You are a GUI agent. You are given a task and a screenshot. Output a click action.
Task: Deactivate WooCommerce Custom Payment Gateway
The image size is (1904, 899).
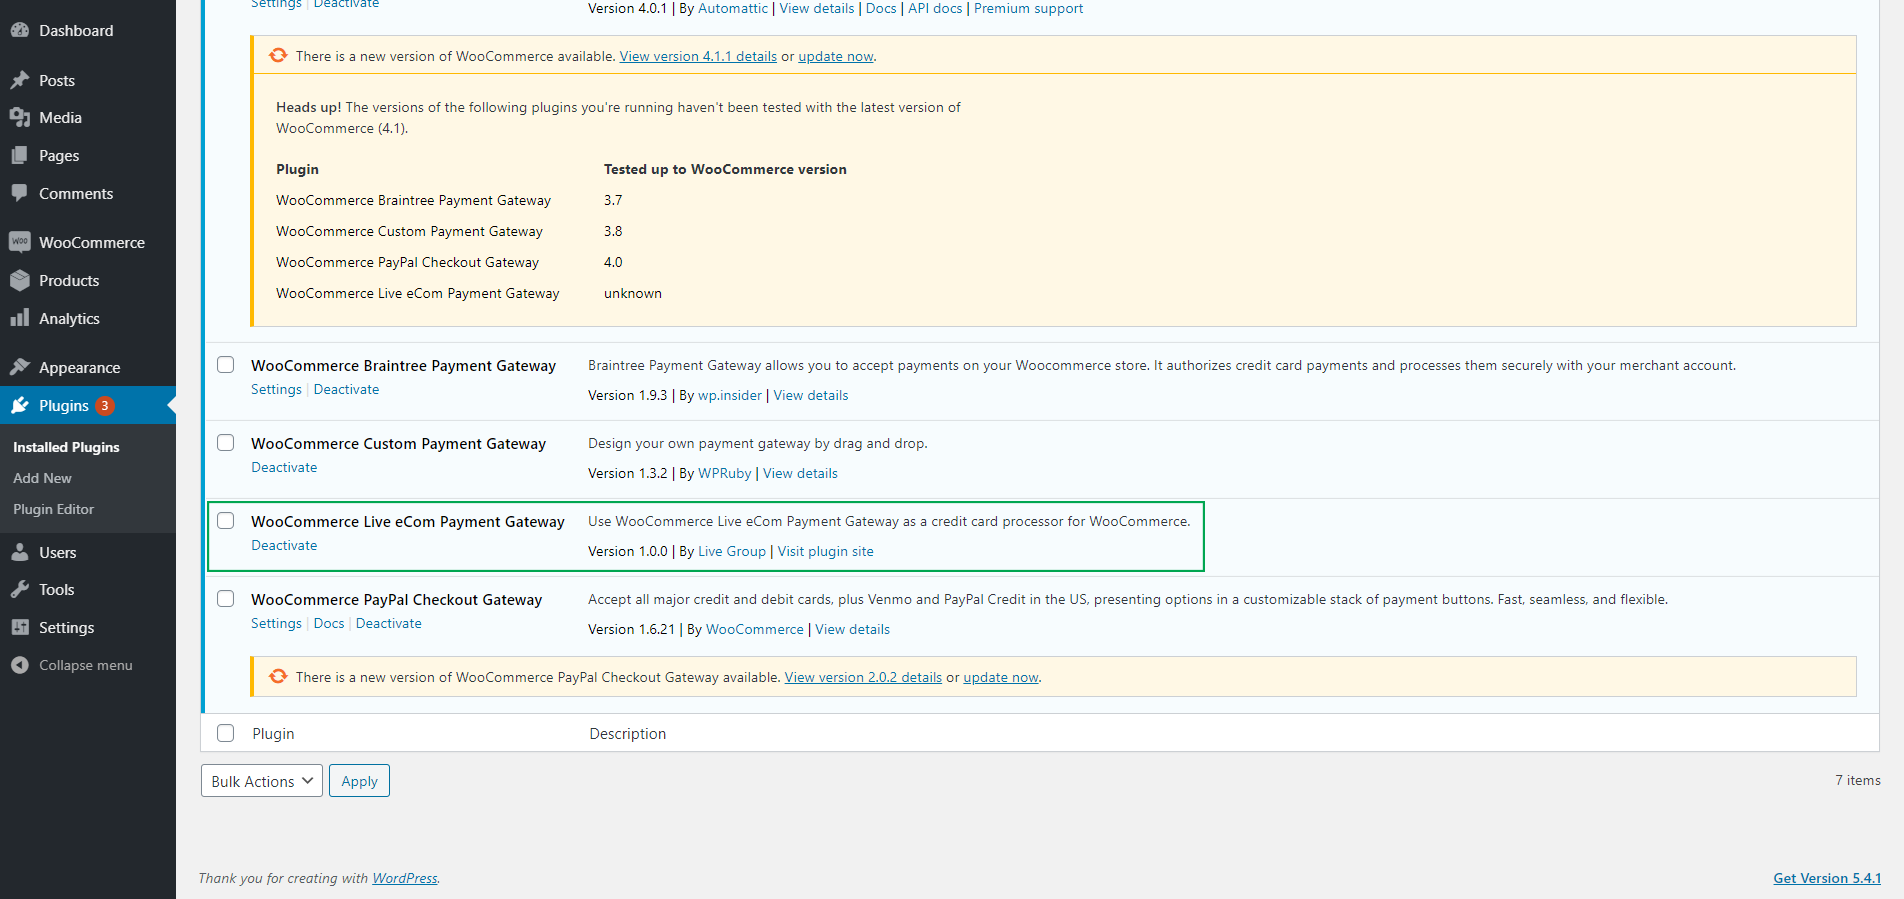tap(284, 467)
